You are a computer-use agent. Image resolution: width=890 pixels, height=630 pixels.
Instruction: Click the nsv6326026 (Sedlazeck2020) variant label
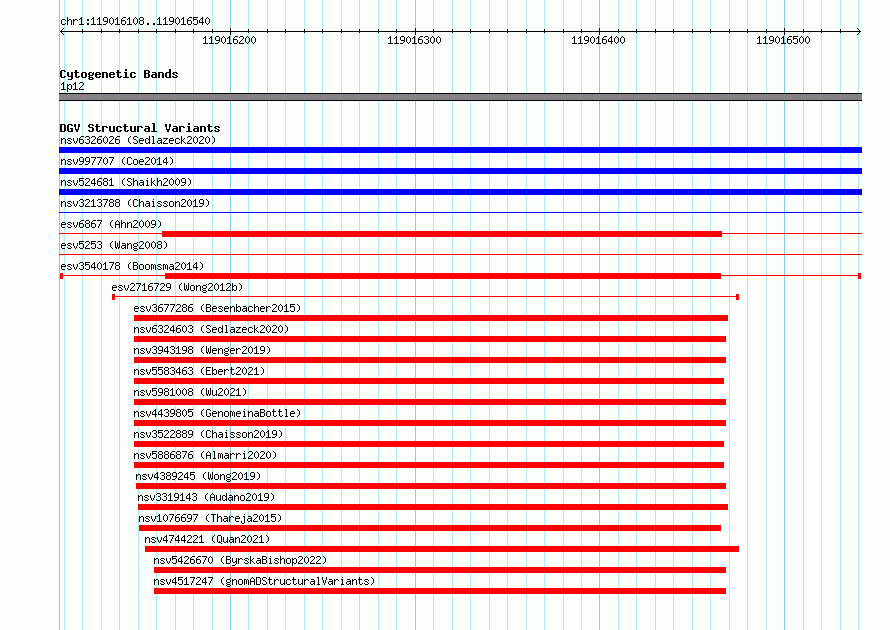pos(138,140)
